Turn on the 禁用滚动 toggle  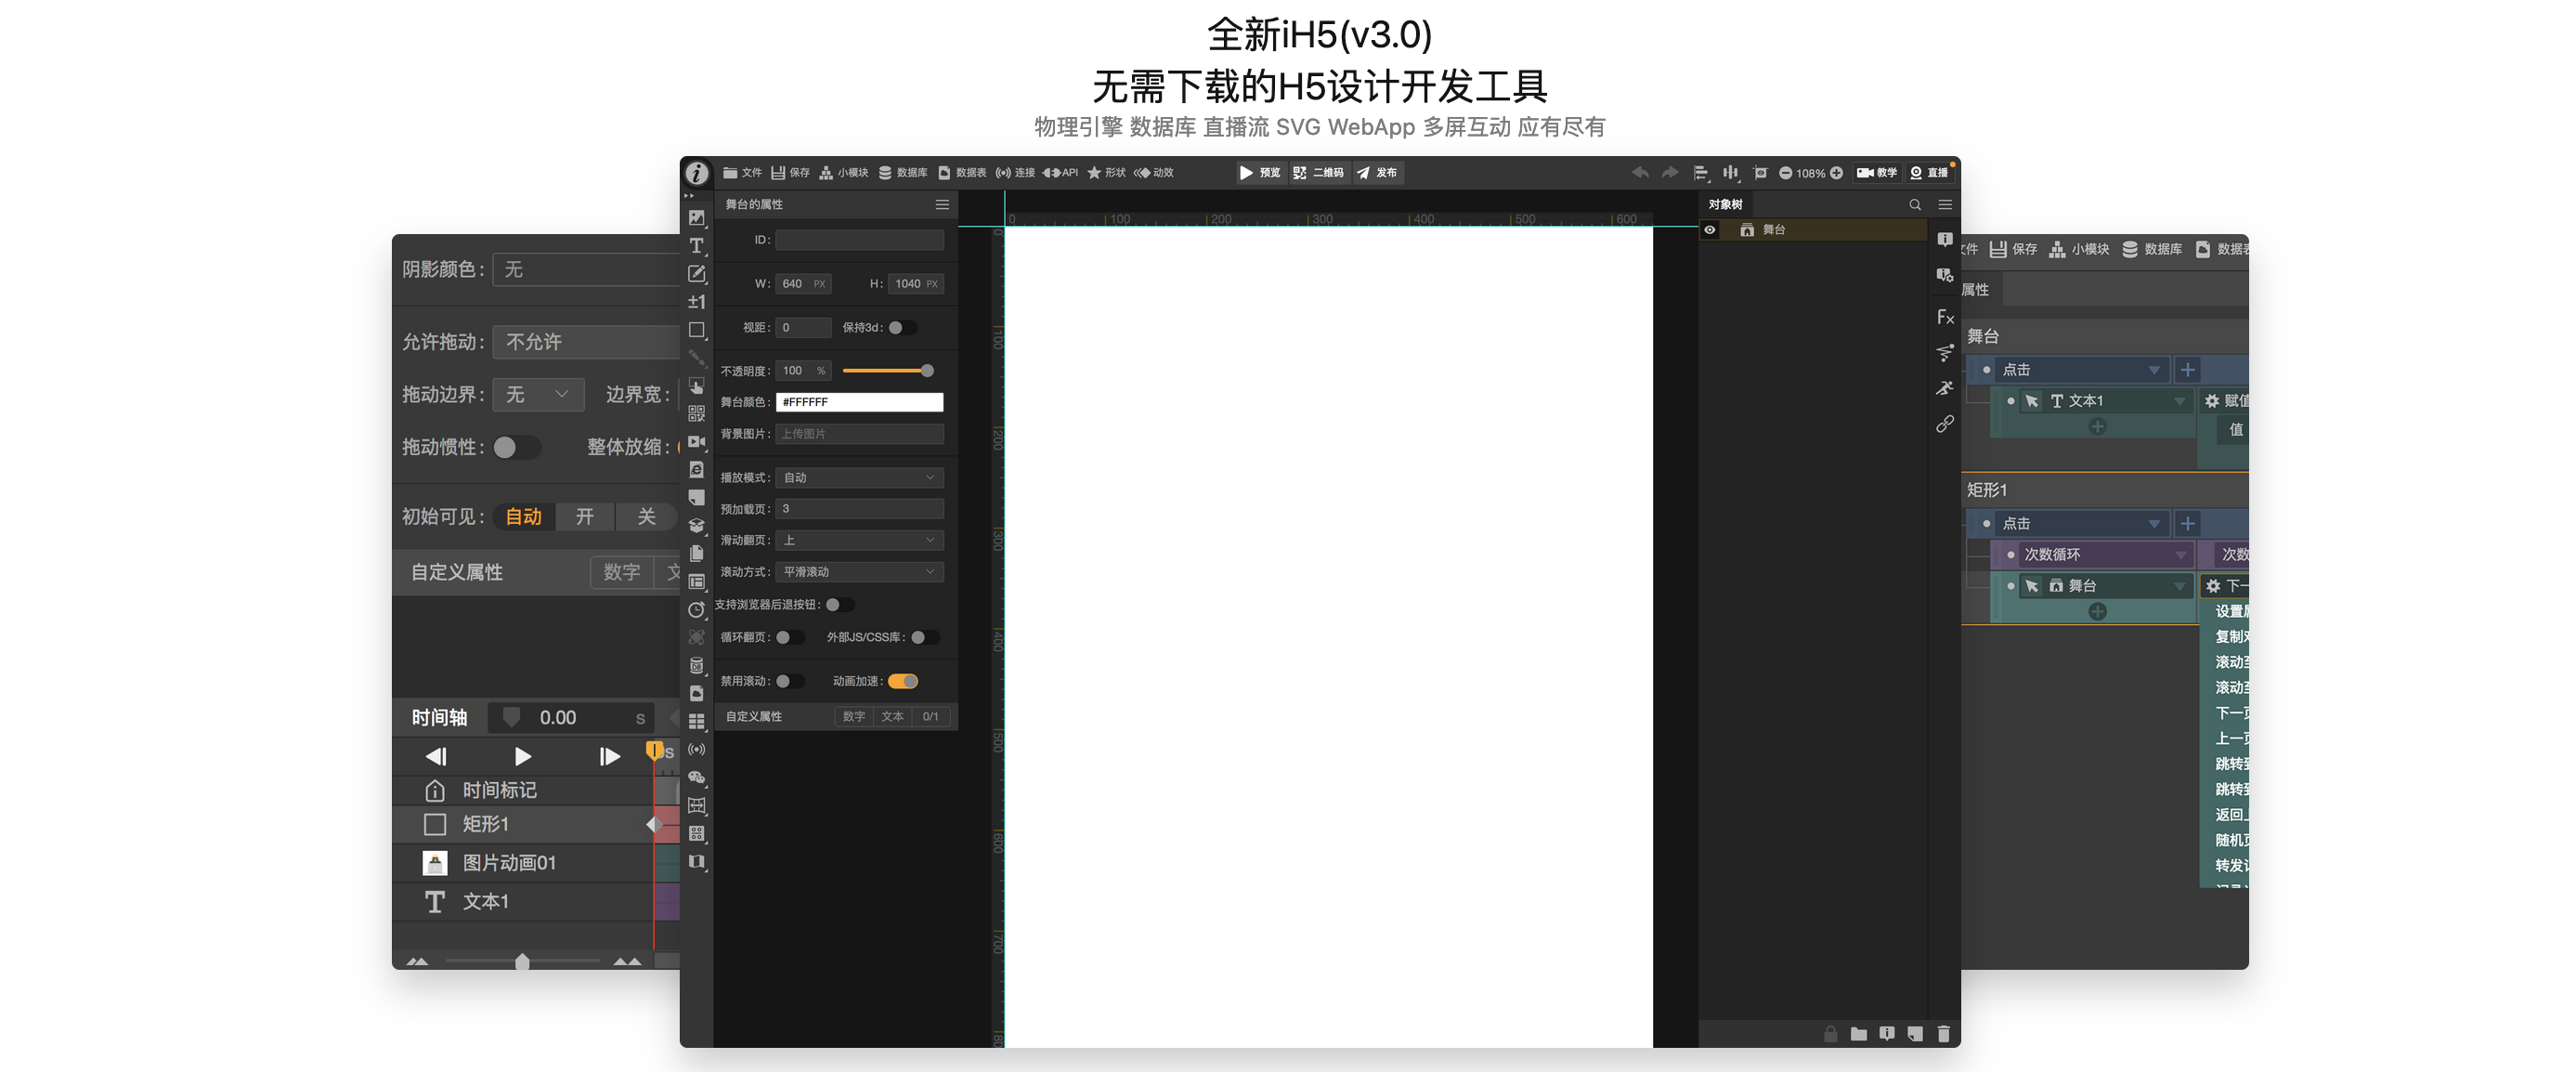[791, 681]
